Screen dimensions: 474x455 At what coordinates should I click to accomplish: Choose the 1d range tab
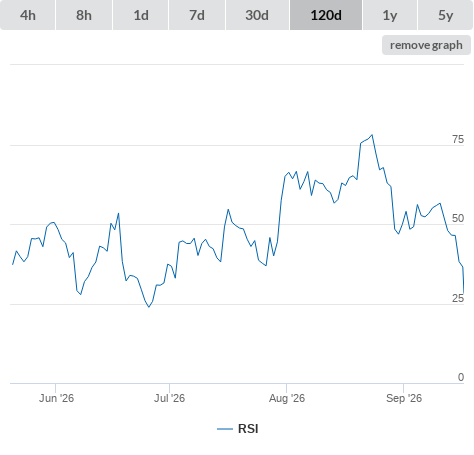click(x=141, y=15)
